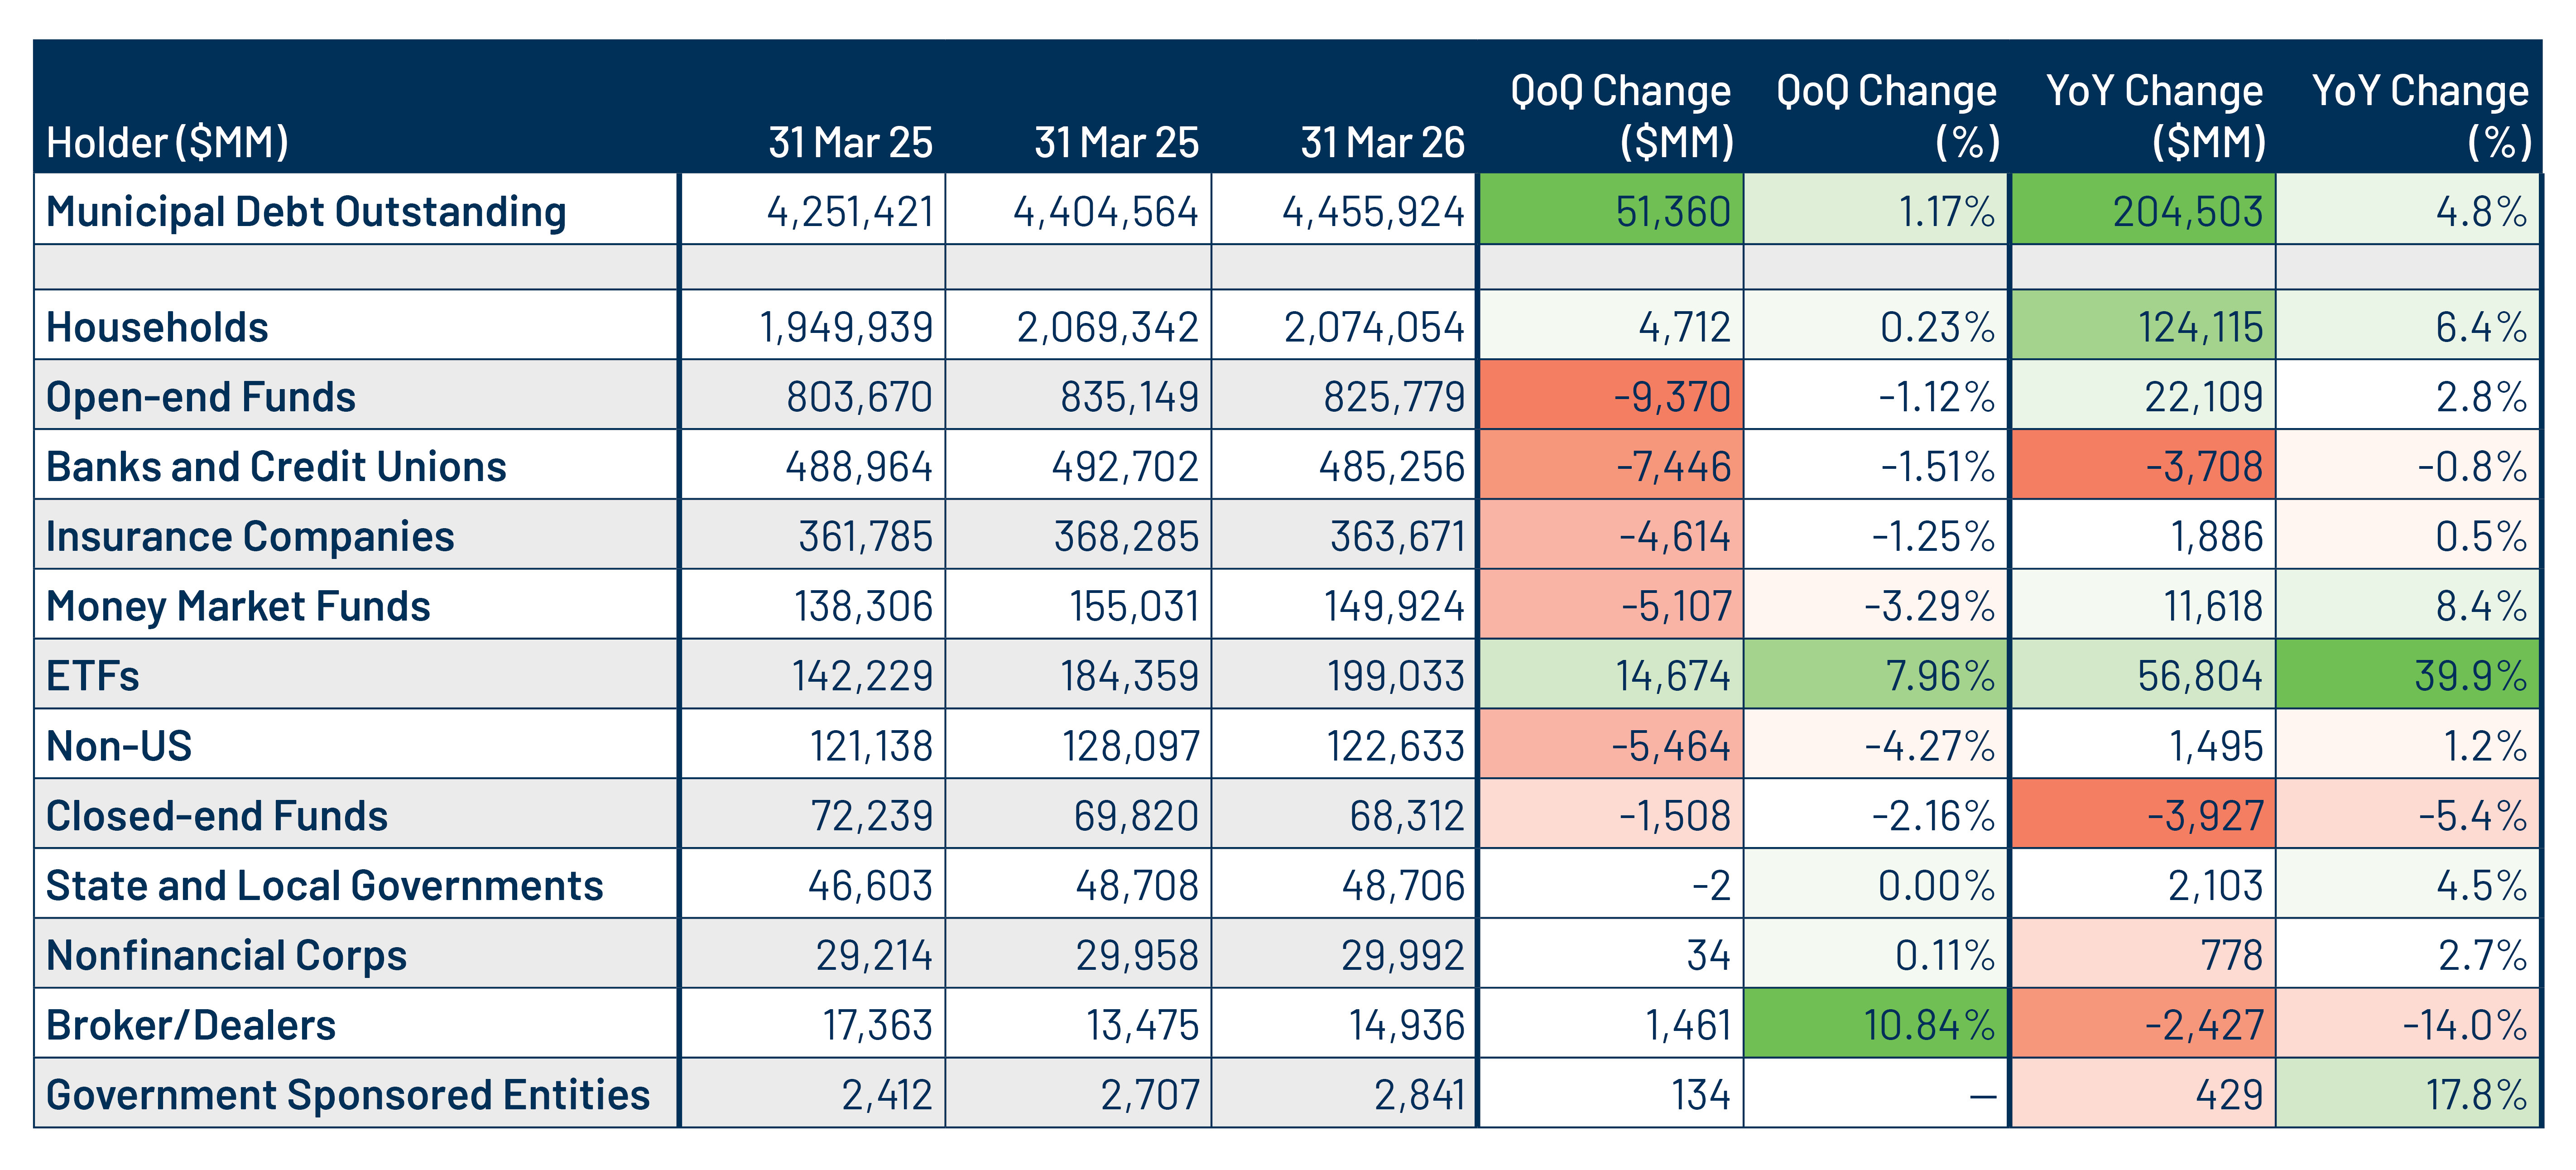The image size is (2576, 1170).
Task: Select Broker/Dealers 10.84% green cell
Action: pos(1876,1024)
